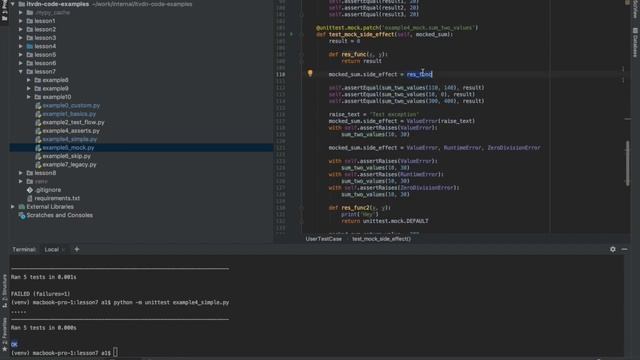Expand the example9 folder
The width and height of the screenshot is (640, 360).
point(29,89)
